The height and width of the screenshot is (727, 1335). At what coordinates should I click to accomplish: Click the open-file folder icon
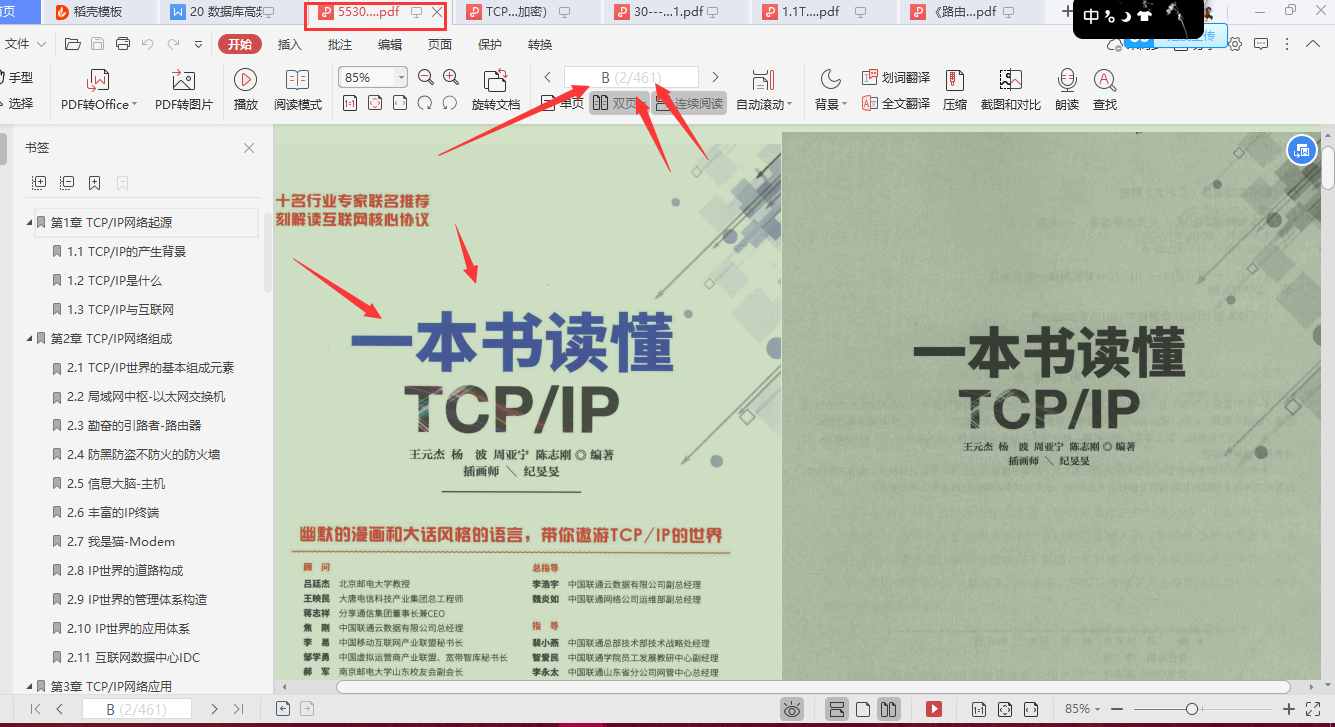tap(72, 44)
